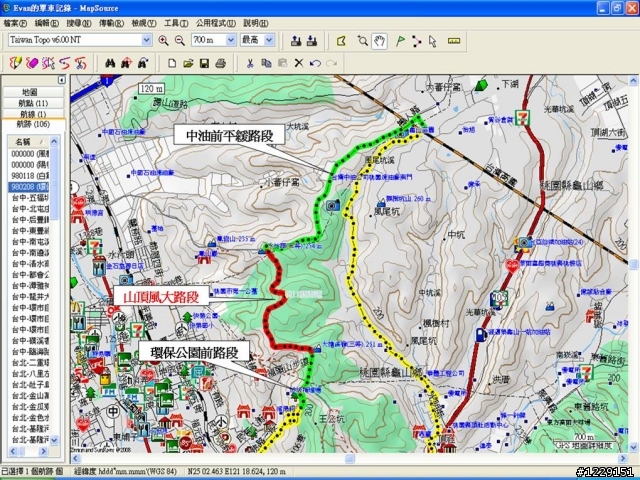Open the 編輯(E) menu

pos(47,23)
